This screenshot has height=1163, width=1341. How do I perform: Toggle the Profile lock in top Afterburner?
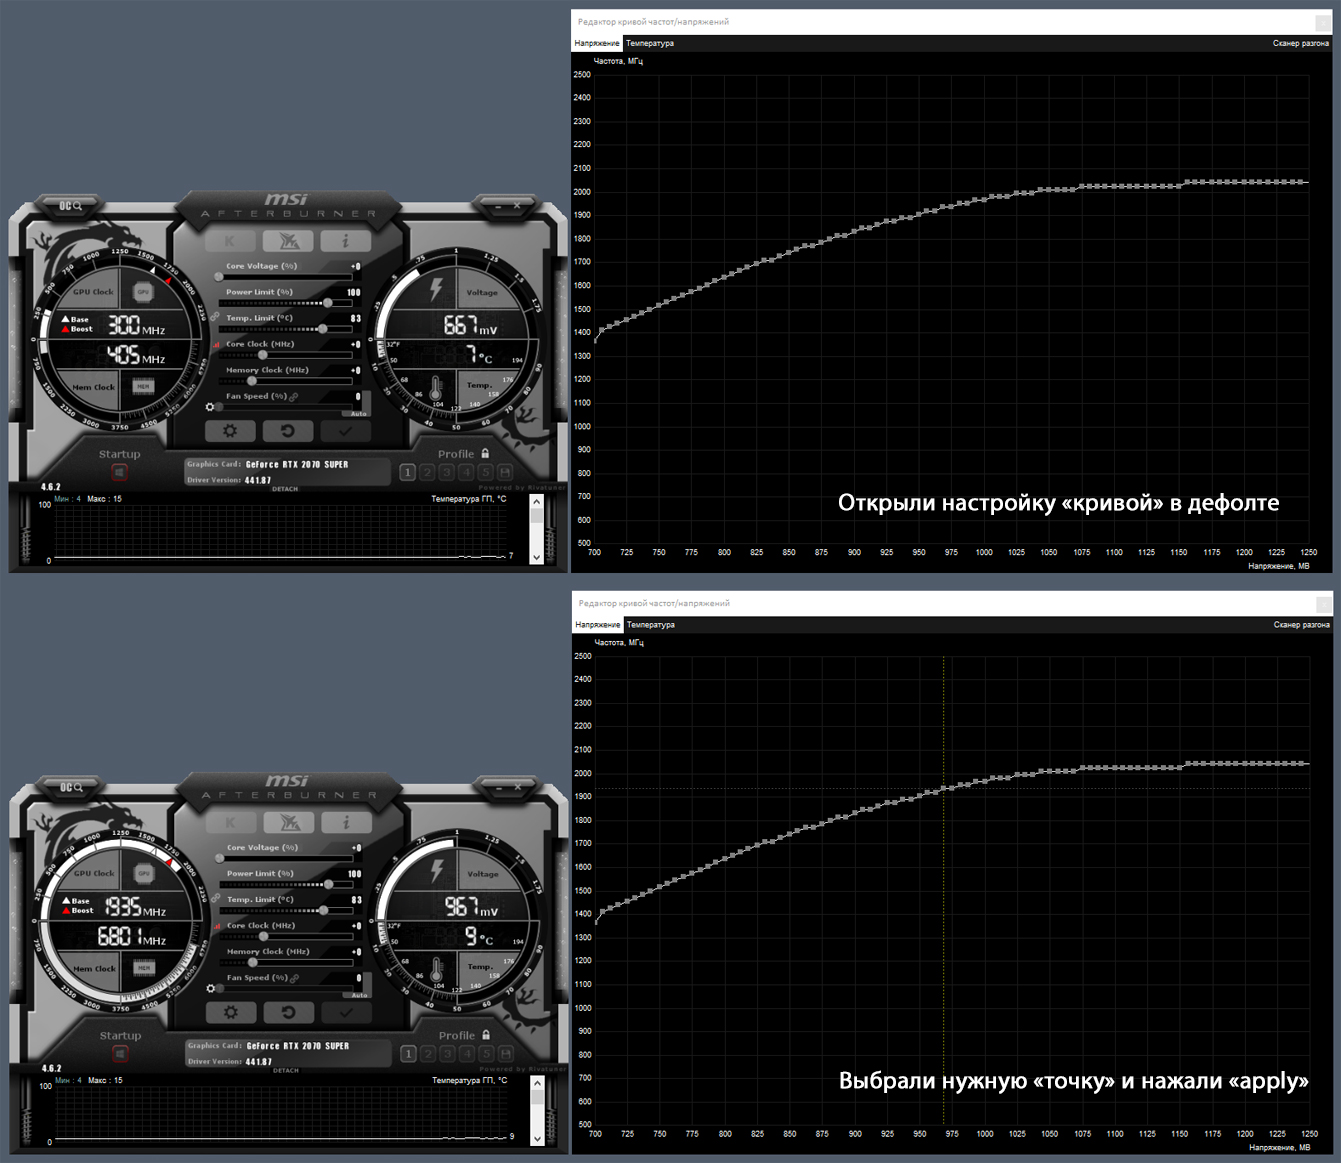[x=485, y=453]
